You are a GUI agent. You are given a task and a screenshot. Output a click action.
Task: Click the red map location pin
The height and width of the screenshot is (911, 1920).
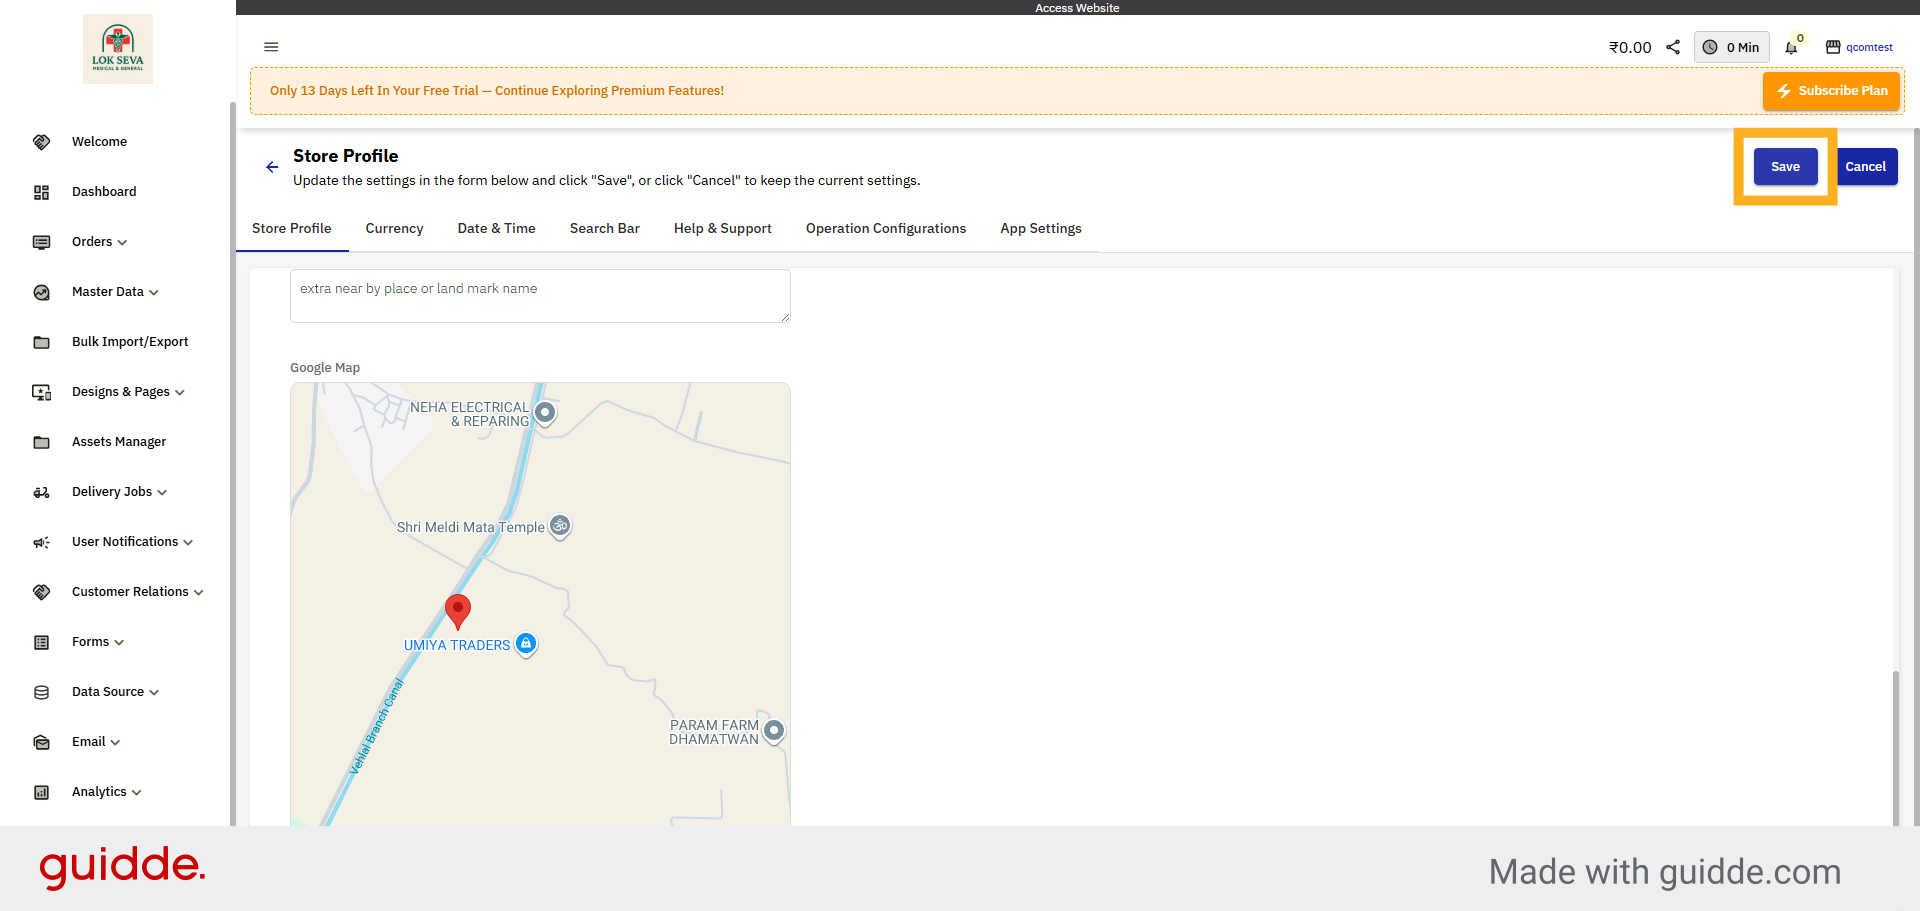point(458,611)
